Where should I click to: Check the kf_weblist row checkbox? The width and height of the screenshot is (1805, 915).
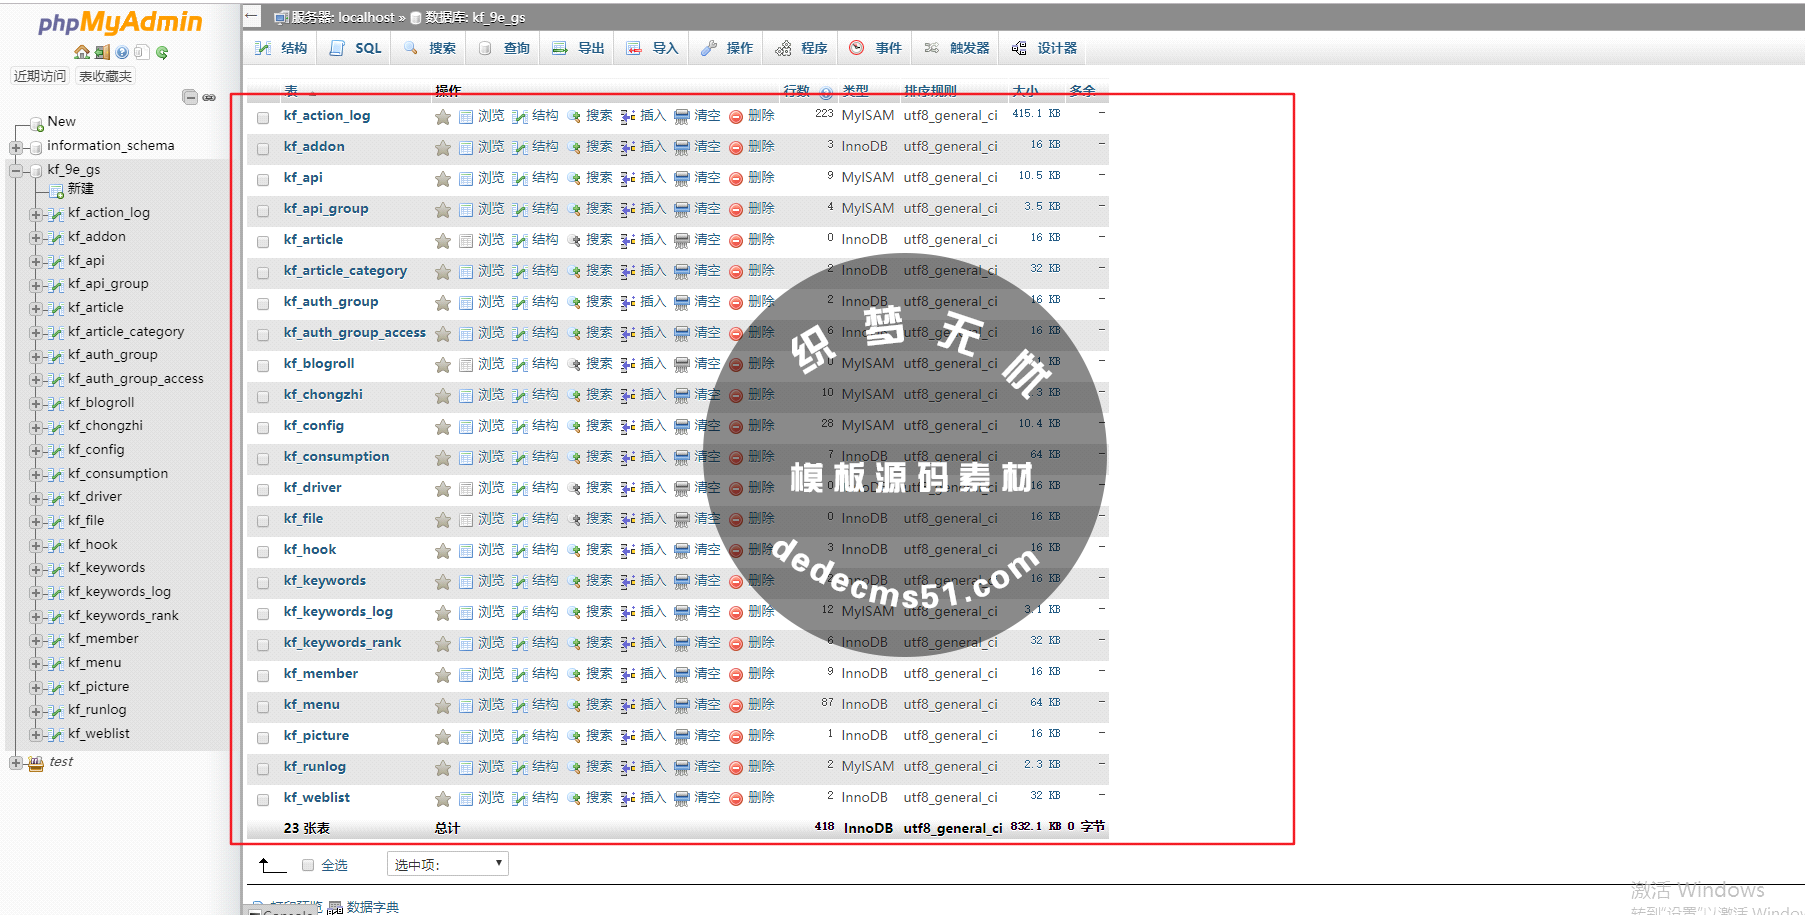[263, 798]
